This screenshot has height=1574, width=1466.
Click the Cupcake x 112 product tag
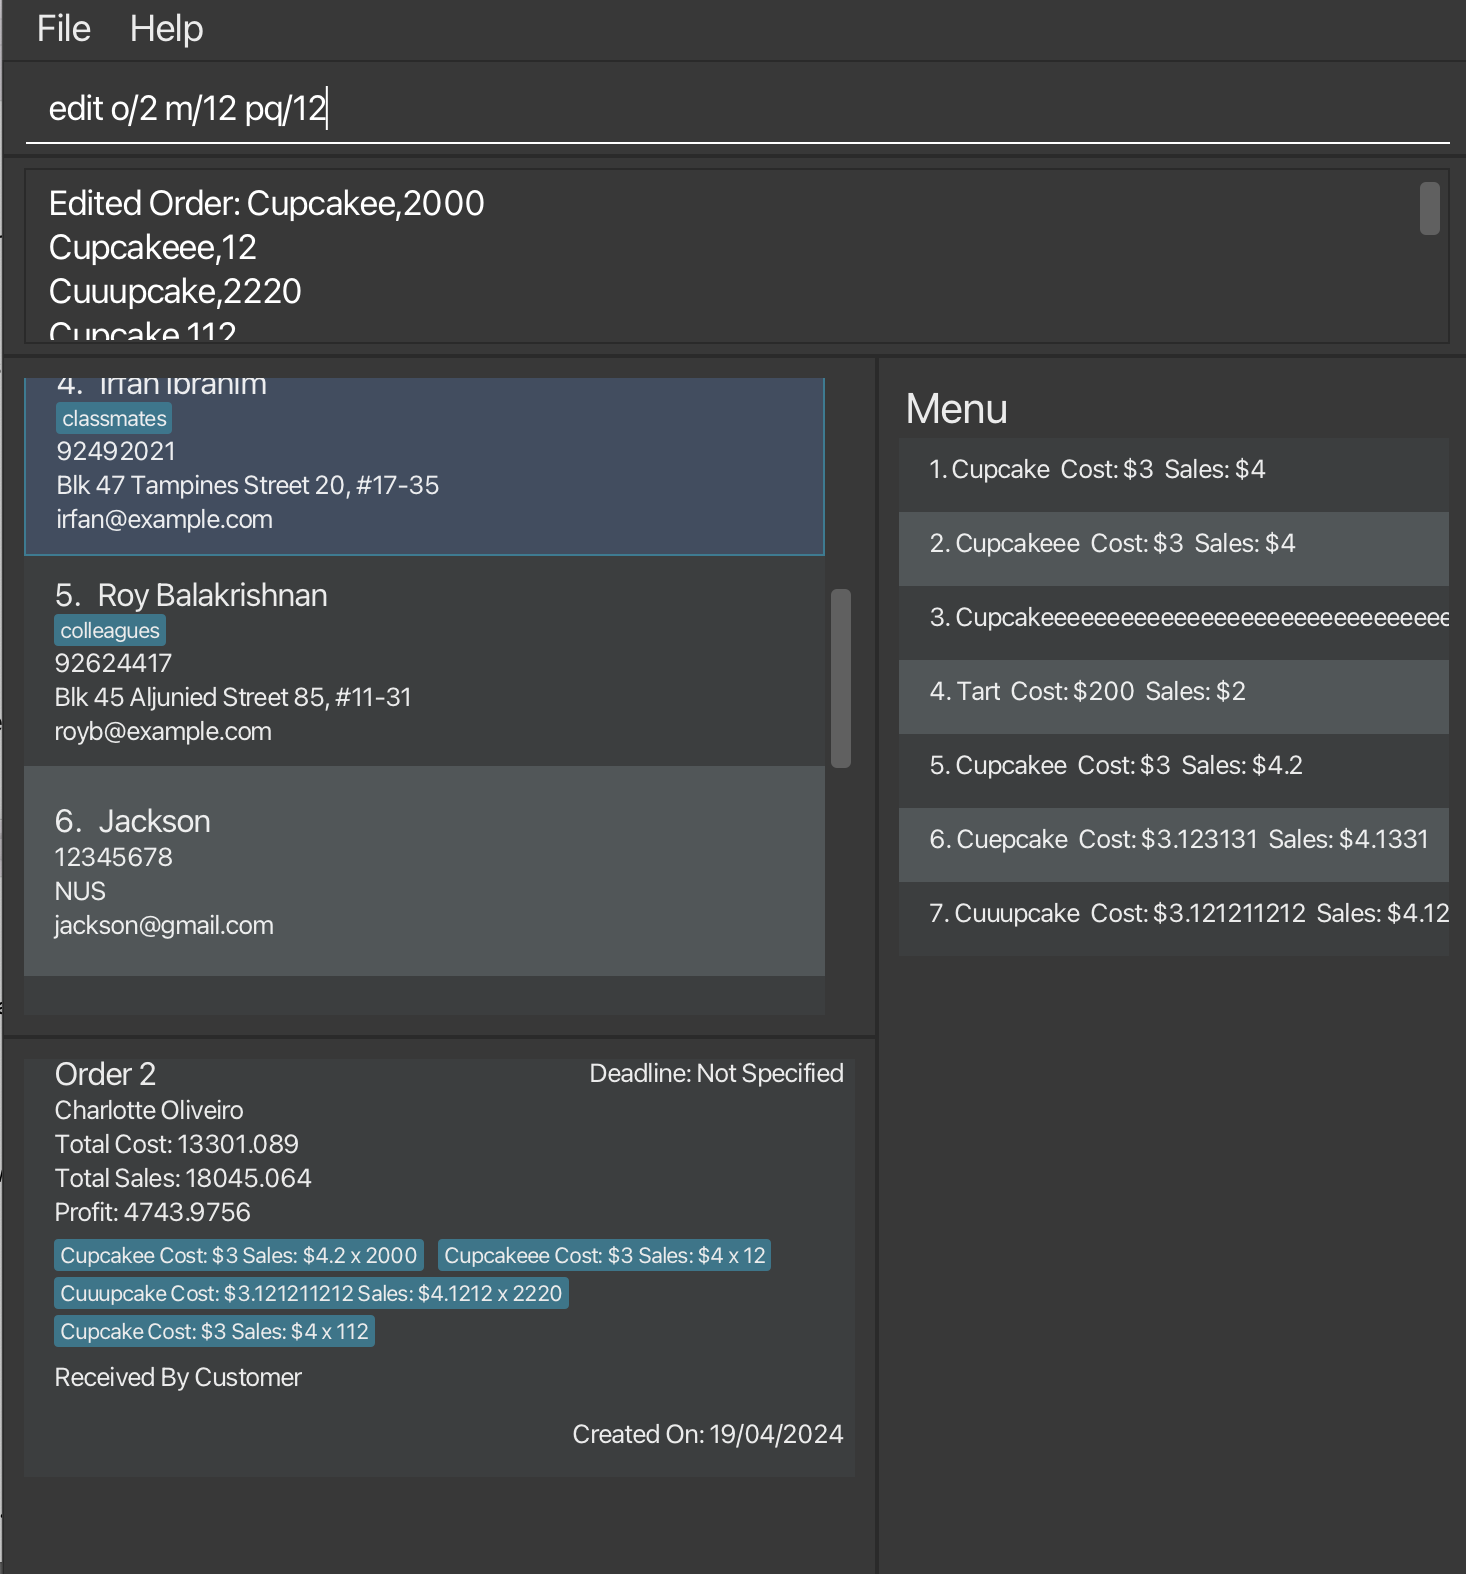click(x=214, y=1332)
